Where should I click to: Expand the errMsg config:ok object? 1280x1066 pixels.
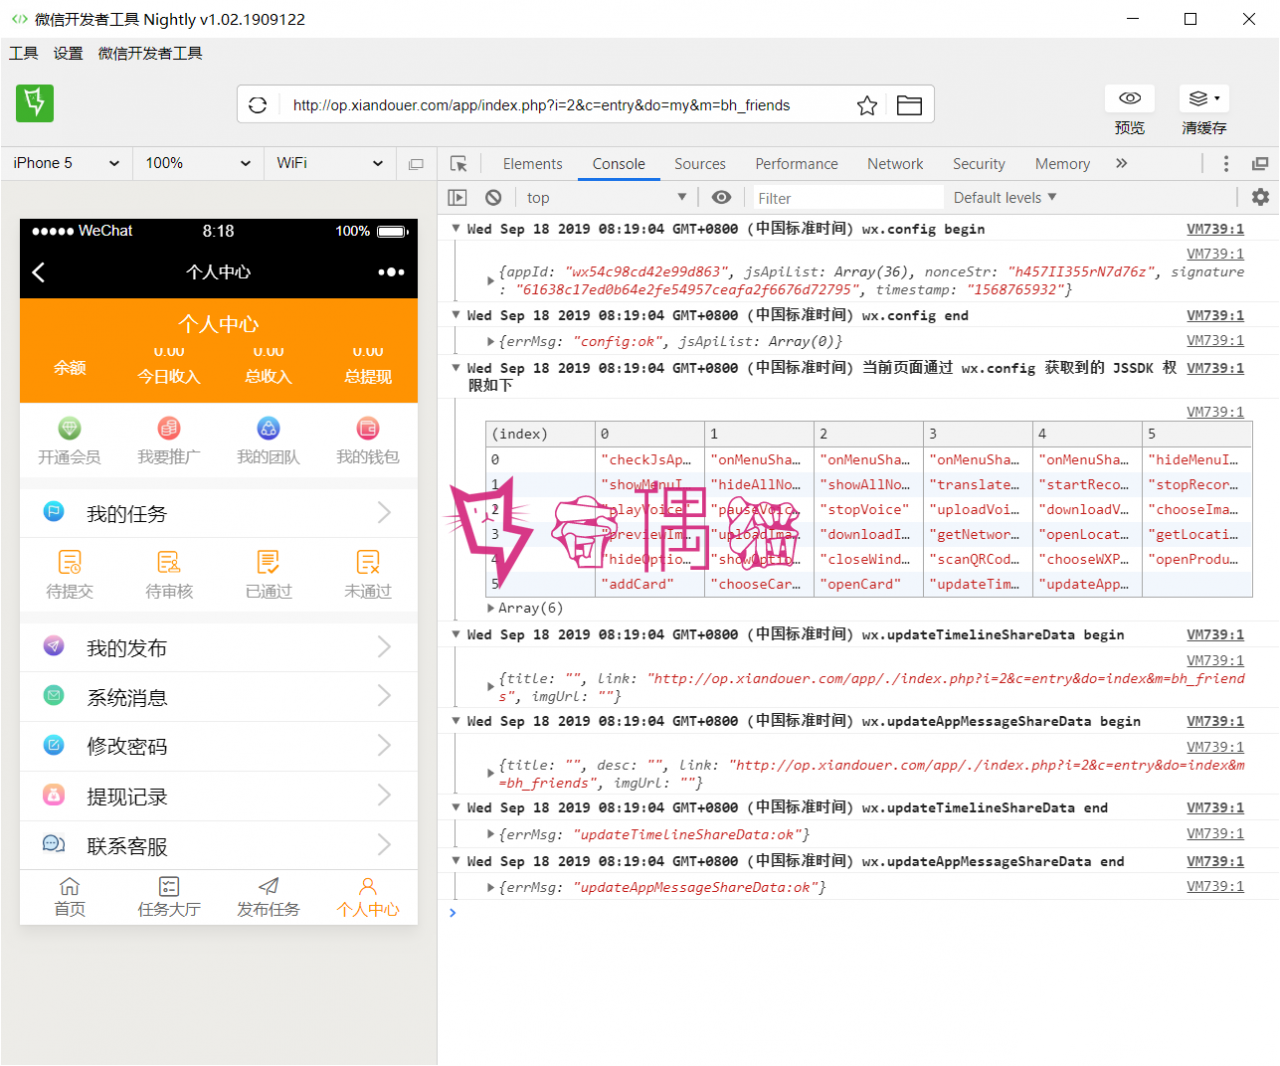[490, 341]
